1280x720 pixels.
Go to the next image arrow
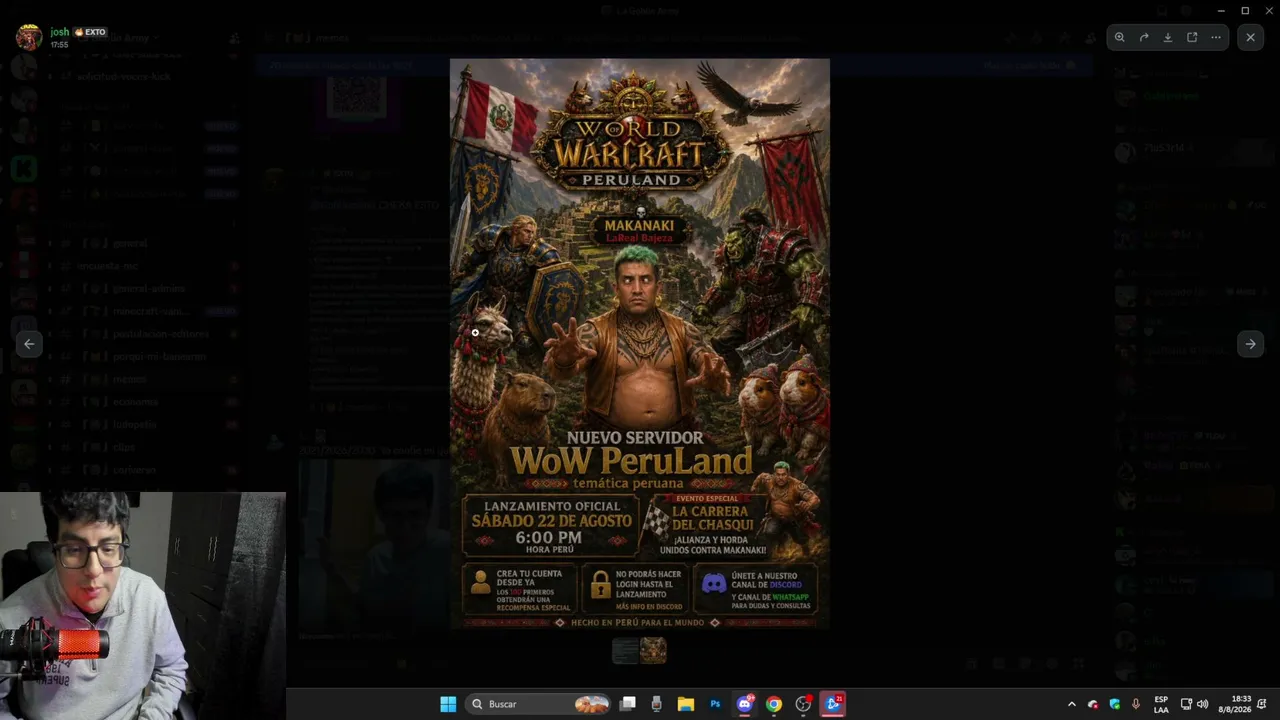pos(1250,344)
